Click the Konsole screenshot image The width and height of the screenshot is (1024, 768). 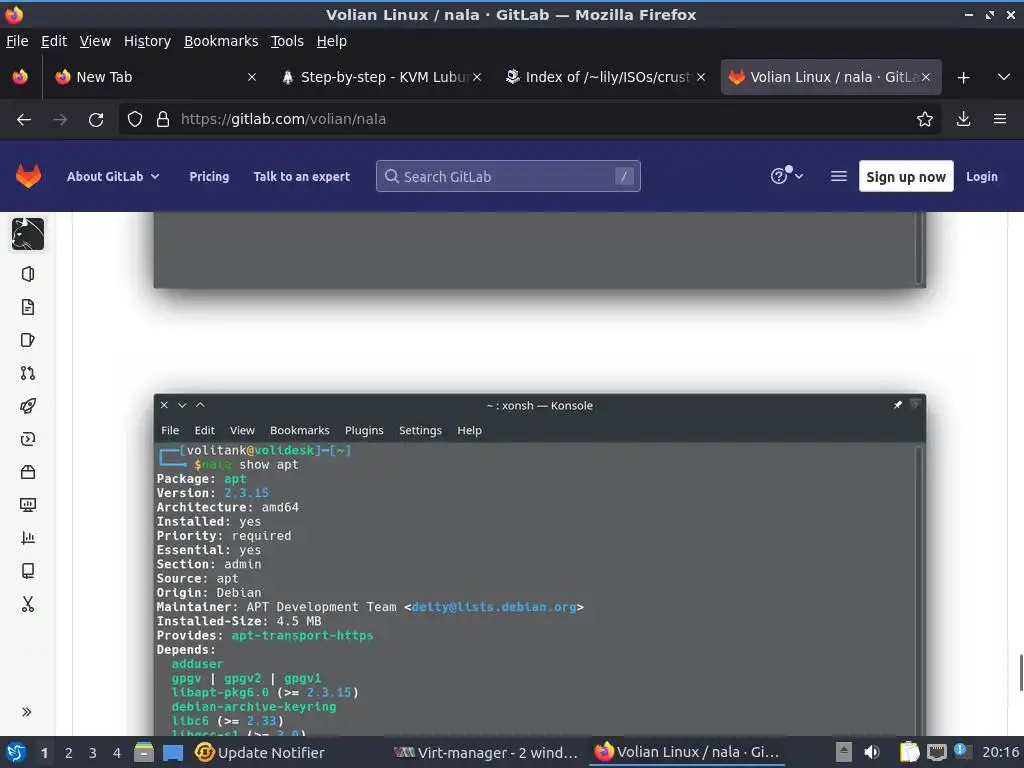[x=539, y=565]
